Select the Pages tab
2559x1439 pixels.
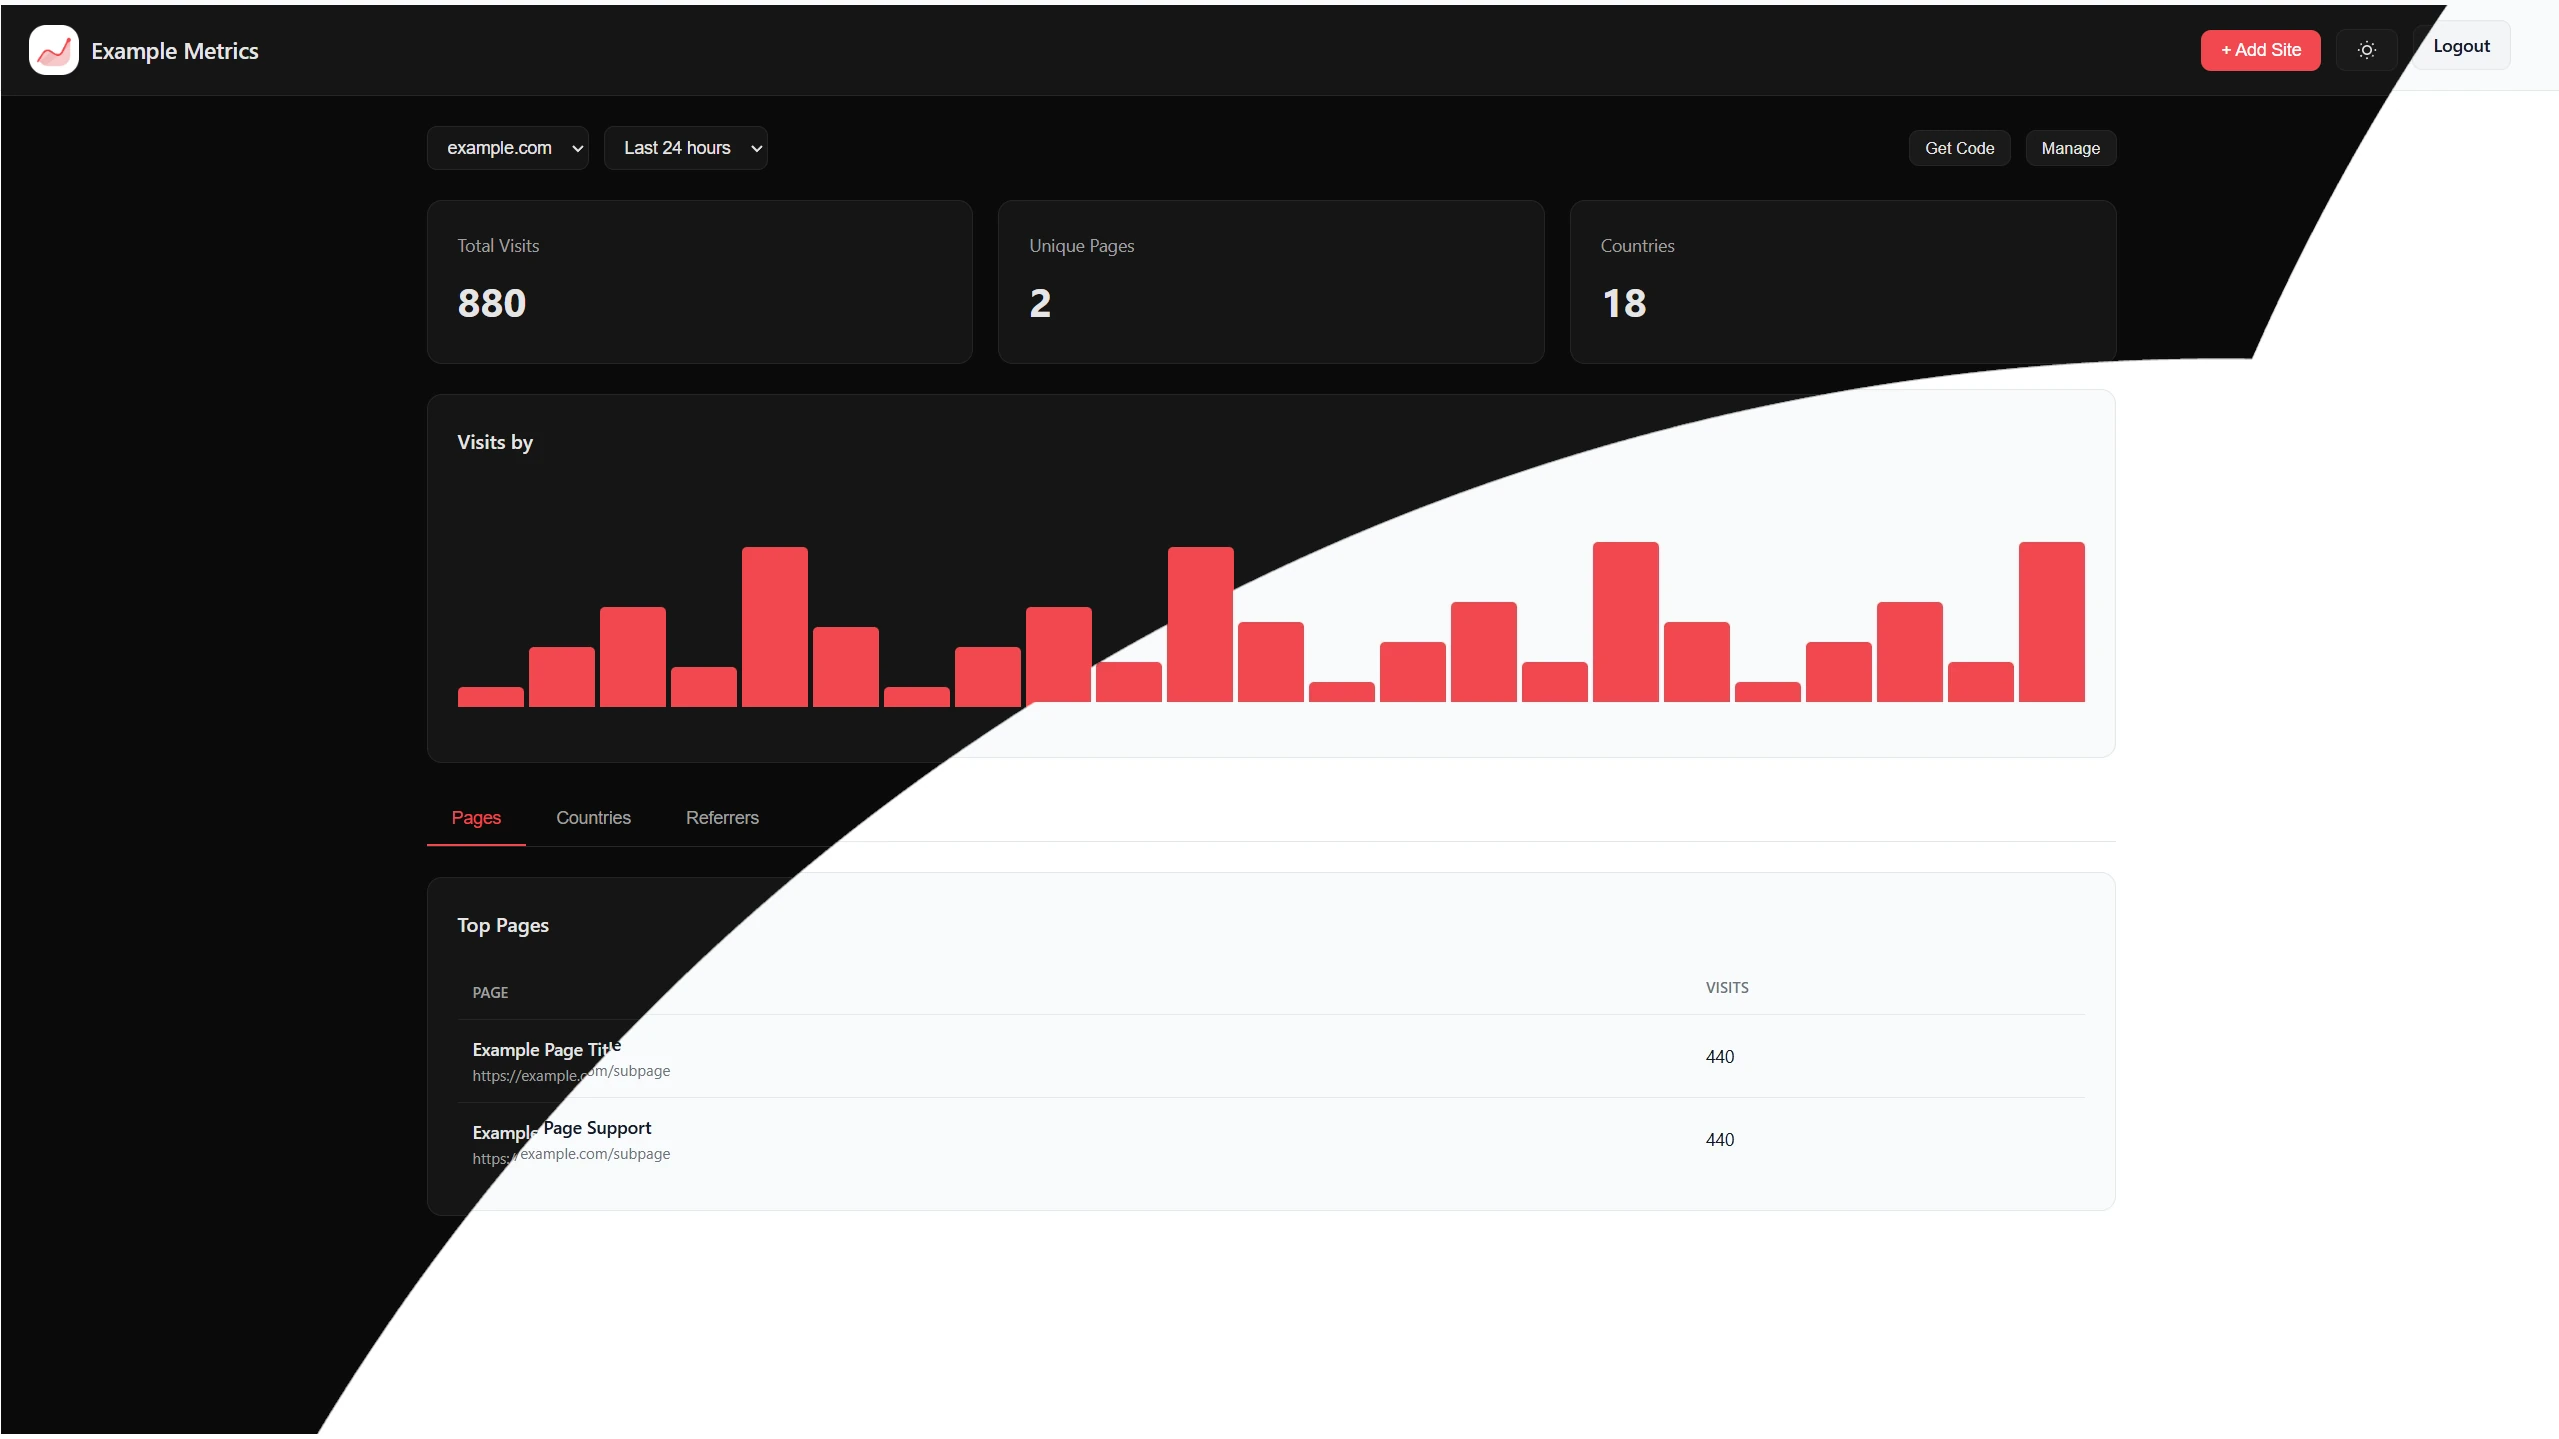[476, 818]
